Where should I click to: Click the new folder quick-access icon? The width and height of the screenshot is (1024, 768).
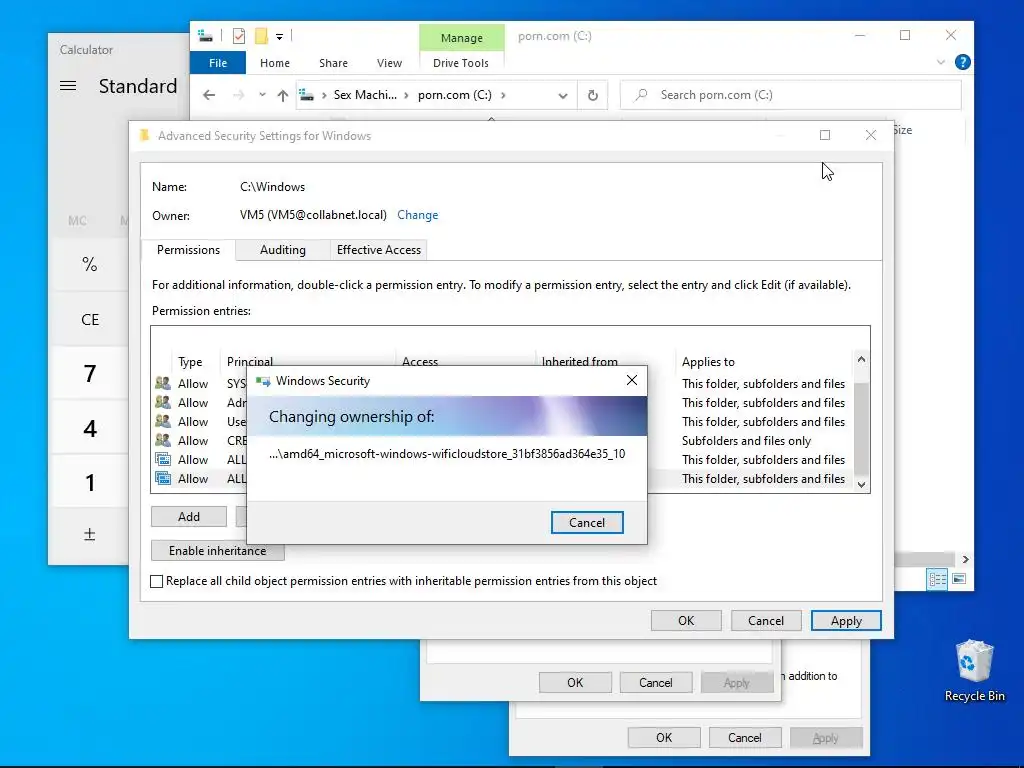point(261,36)
